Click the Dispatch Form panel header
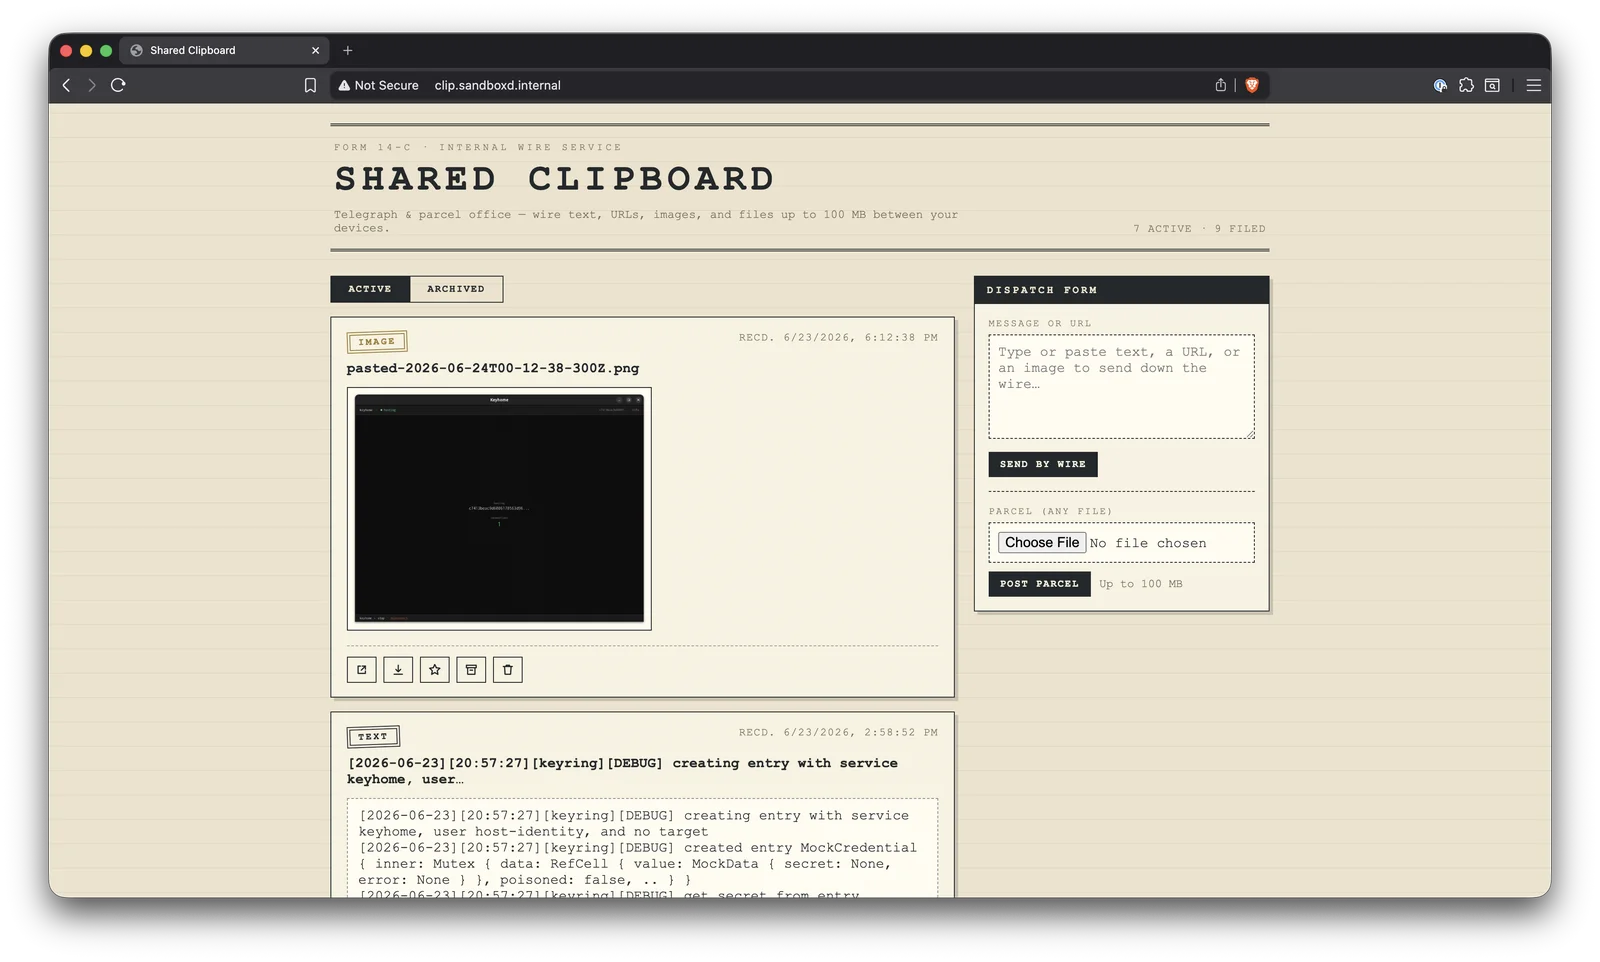 [1121, 290]
